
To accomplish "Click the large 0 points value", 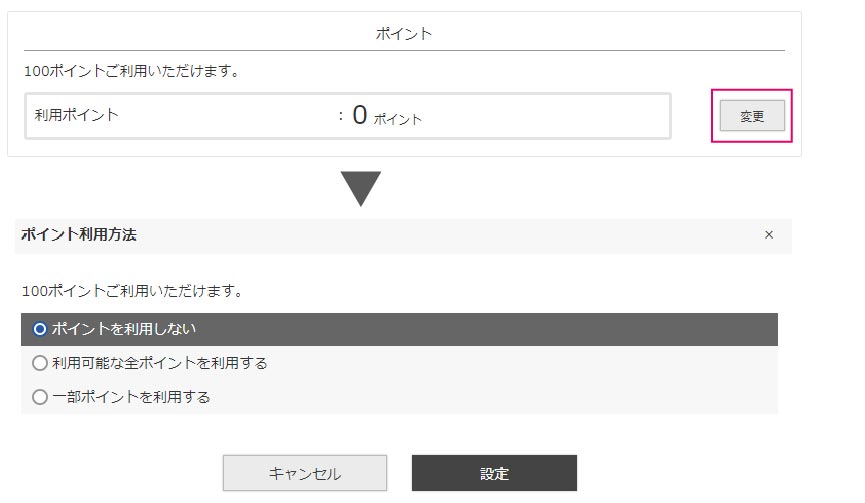I will (x=360, y=115).
